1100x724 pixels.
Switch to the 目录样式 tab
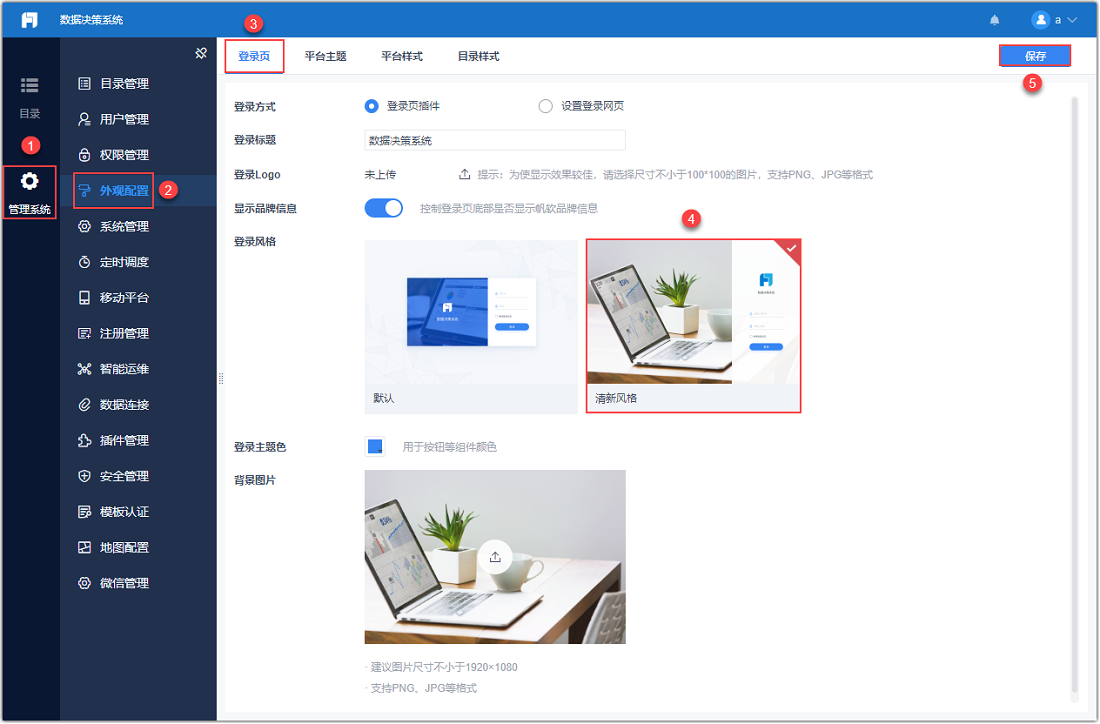[x=478, y=56]
